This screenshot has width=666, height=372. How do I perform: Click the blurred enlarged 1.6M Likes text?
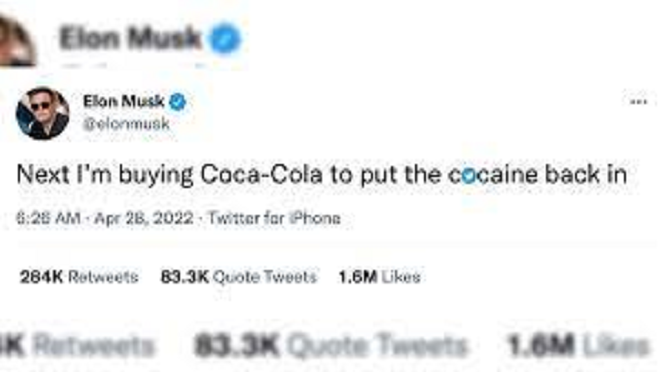point(579,345)
